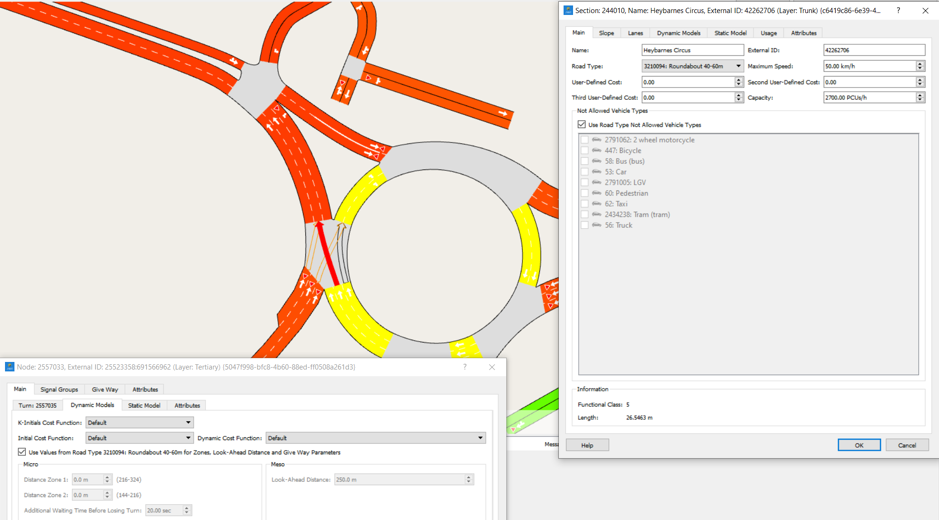Viewport: 939px width, 520px height.
Task: Confirm Section dialog with OK
Action: (x=859, y=445)
